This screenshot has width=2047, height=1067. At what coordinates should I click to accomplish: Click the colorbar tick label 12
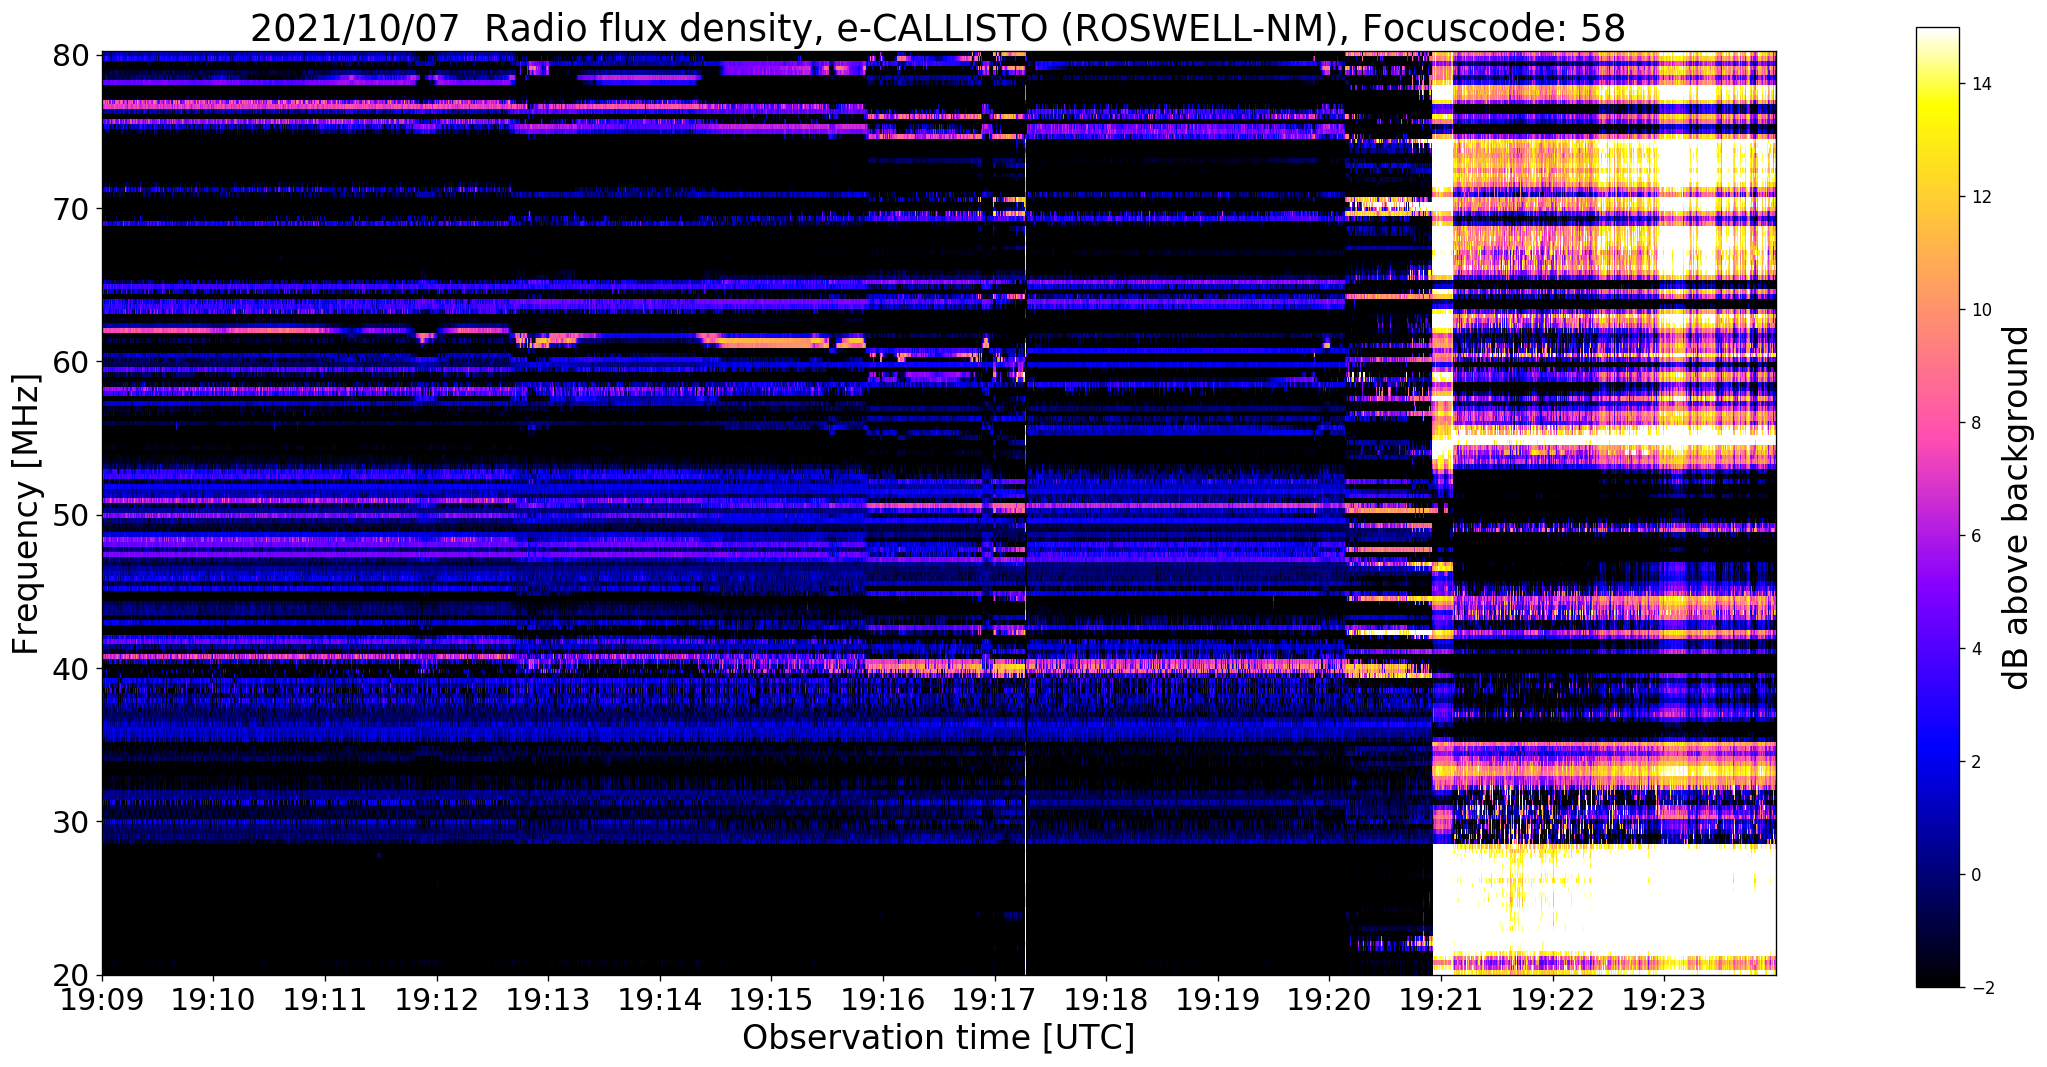click(1980, 197)
